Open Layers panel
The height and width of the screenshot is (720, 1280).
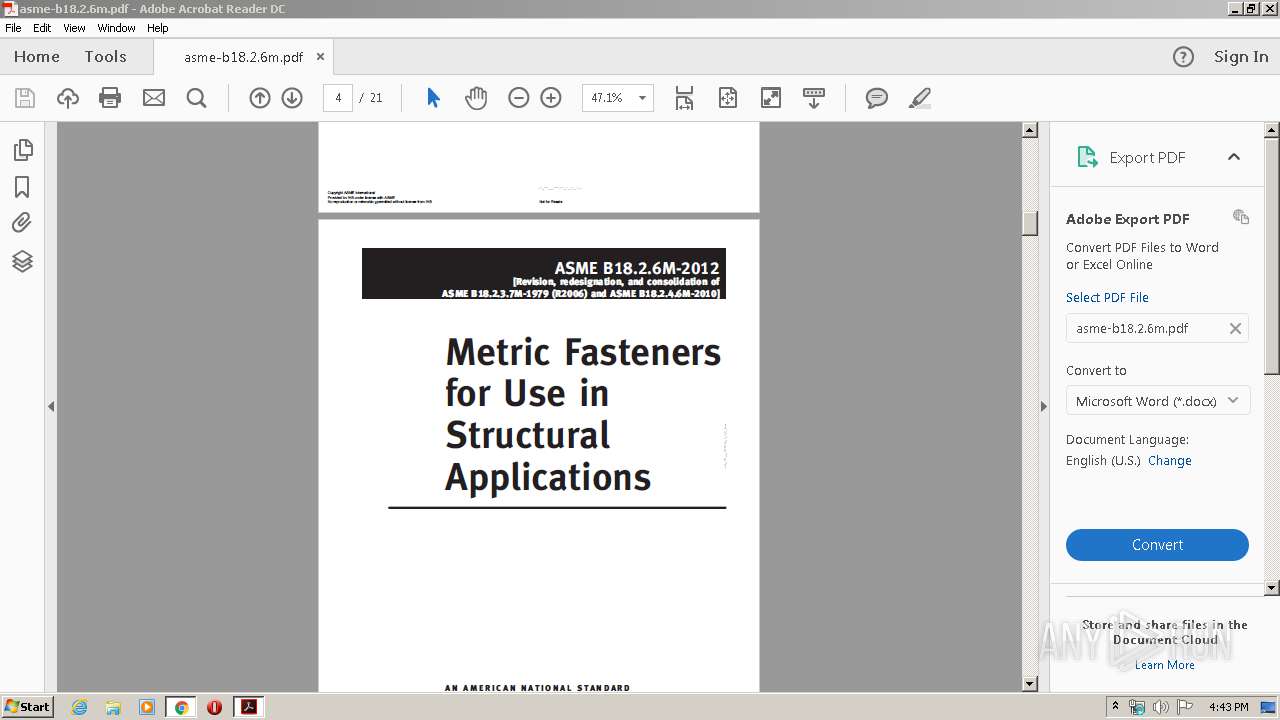coord(22,261)
